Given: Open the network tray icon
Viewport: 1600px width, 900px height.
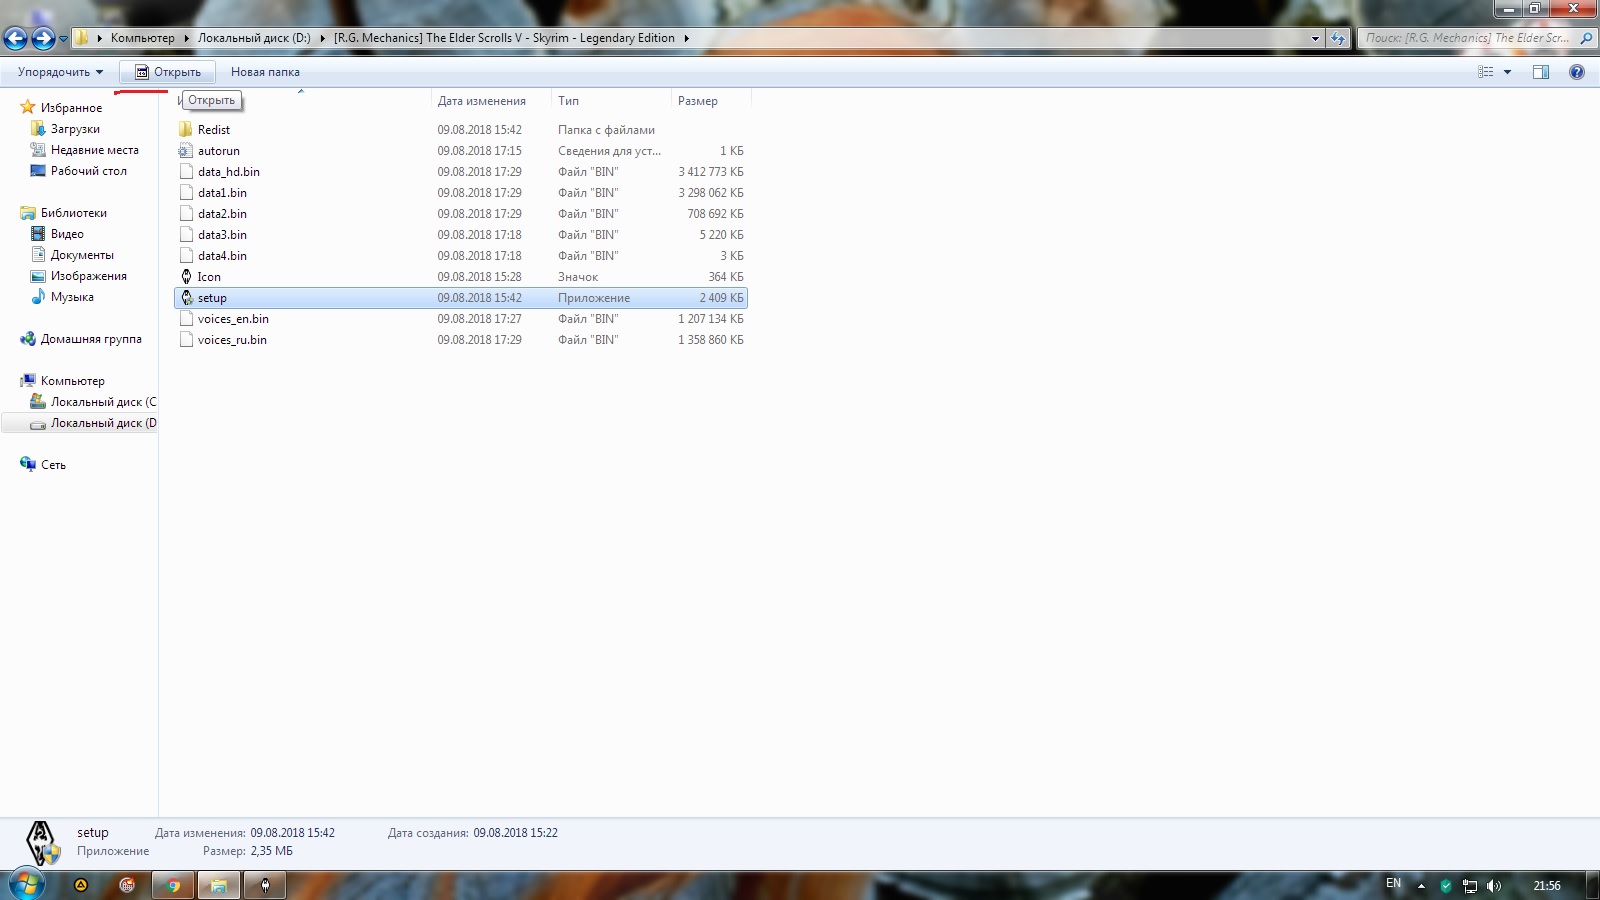Looking at the screenshot, I should [x=1470, y=886].
